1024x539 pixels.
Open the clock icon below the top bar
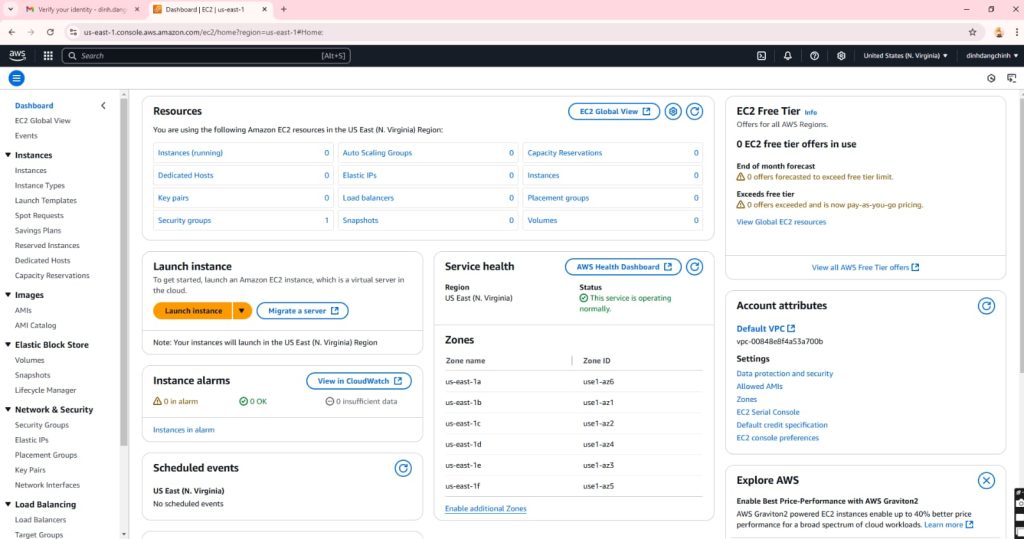991,78
